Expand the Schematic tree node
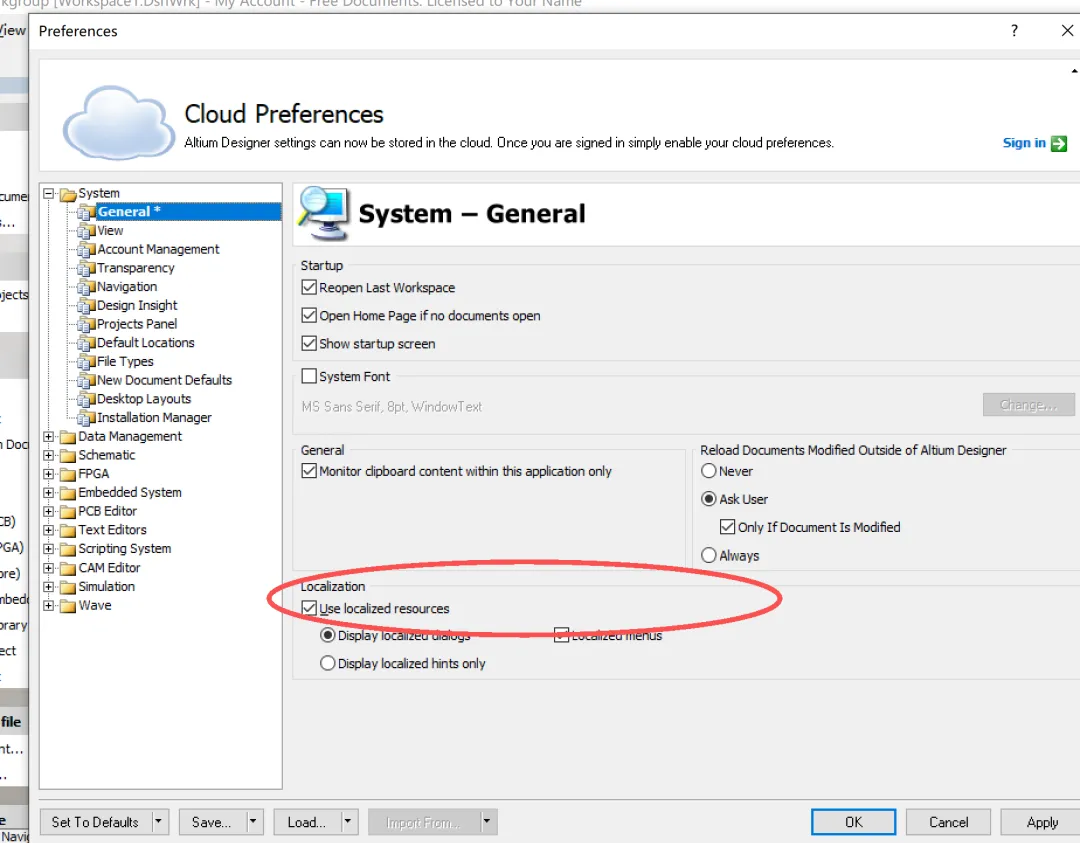This screenshot has height=843, width=1080. [x=48, y=455]
